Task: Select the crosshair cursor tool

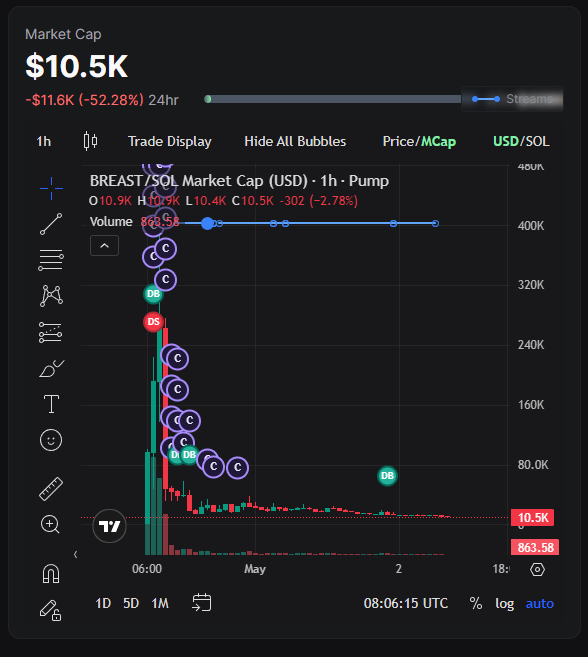Action: point(51,188)
